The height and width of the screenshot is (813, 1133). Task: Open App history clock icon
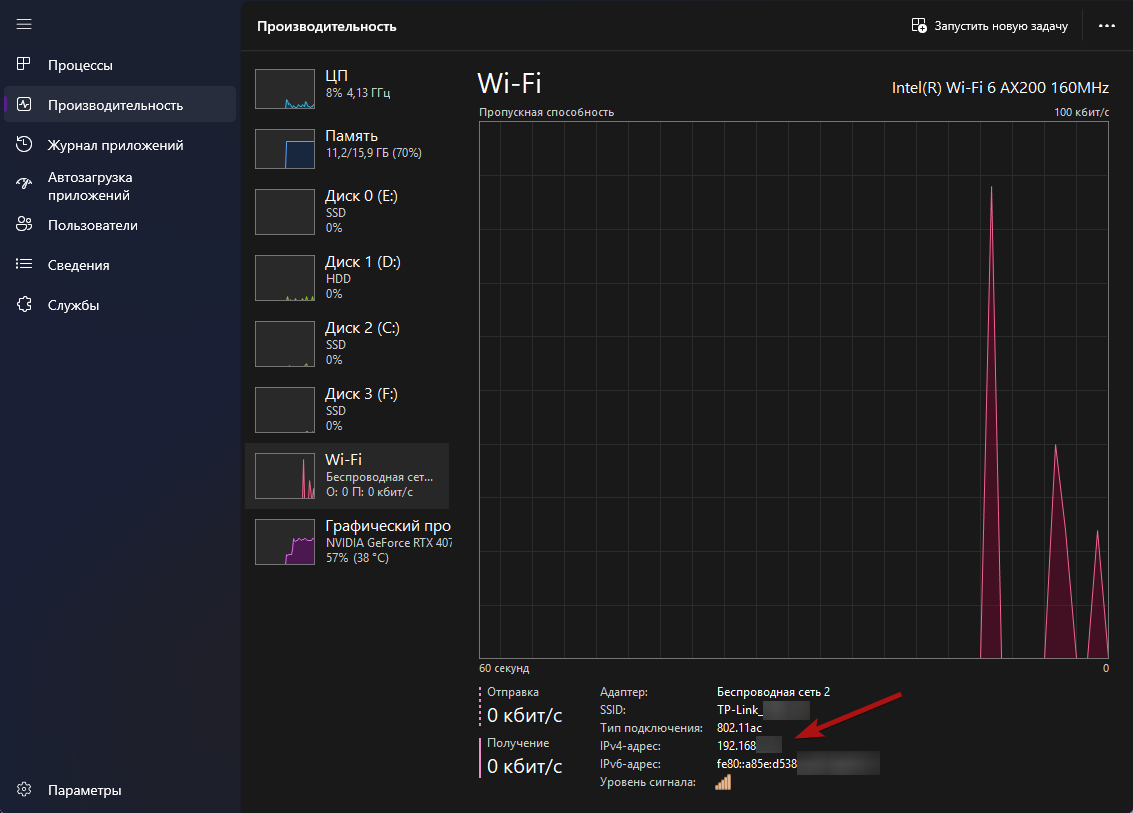pyautogui.click(x=25, y=145)
